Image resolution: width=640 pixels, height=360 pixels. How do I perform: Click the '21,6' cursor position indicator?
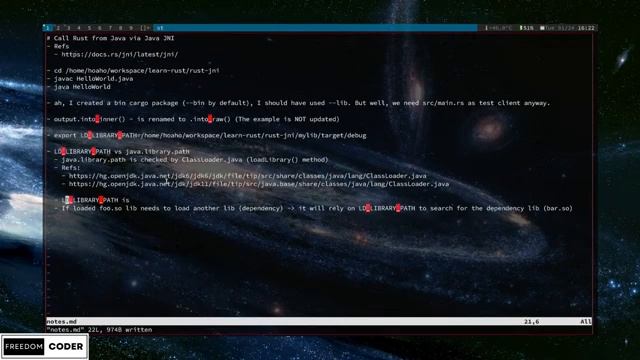tap(531, 321)
